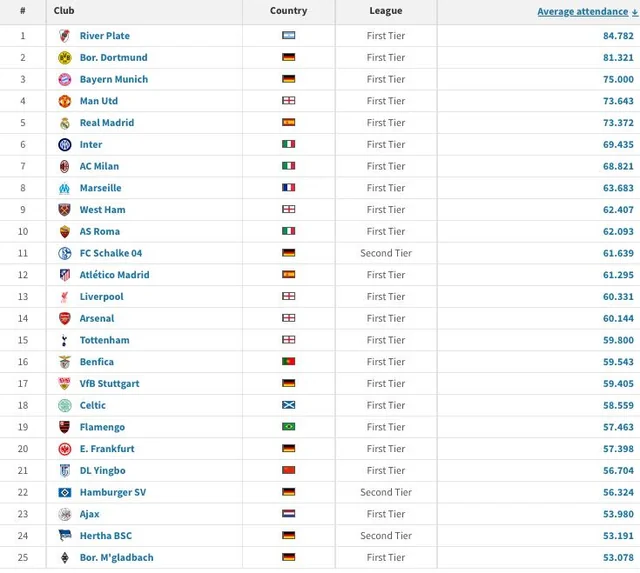Click the Liverpool club crest
The width and height of the screenshot is (640, 573).
[65, 297]
